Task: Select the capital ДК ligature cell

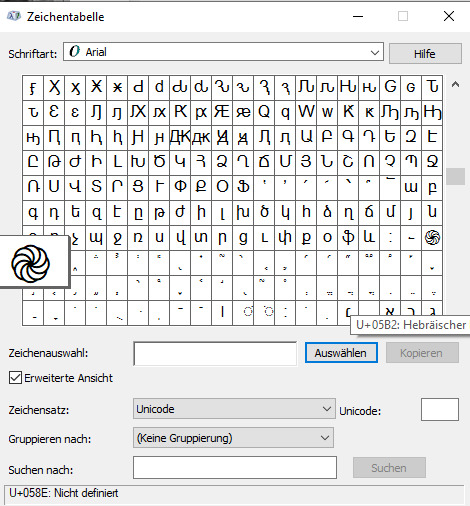Action: coord(180,137)
